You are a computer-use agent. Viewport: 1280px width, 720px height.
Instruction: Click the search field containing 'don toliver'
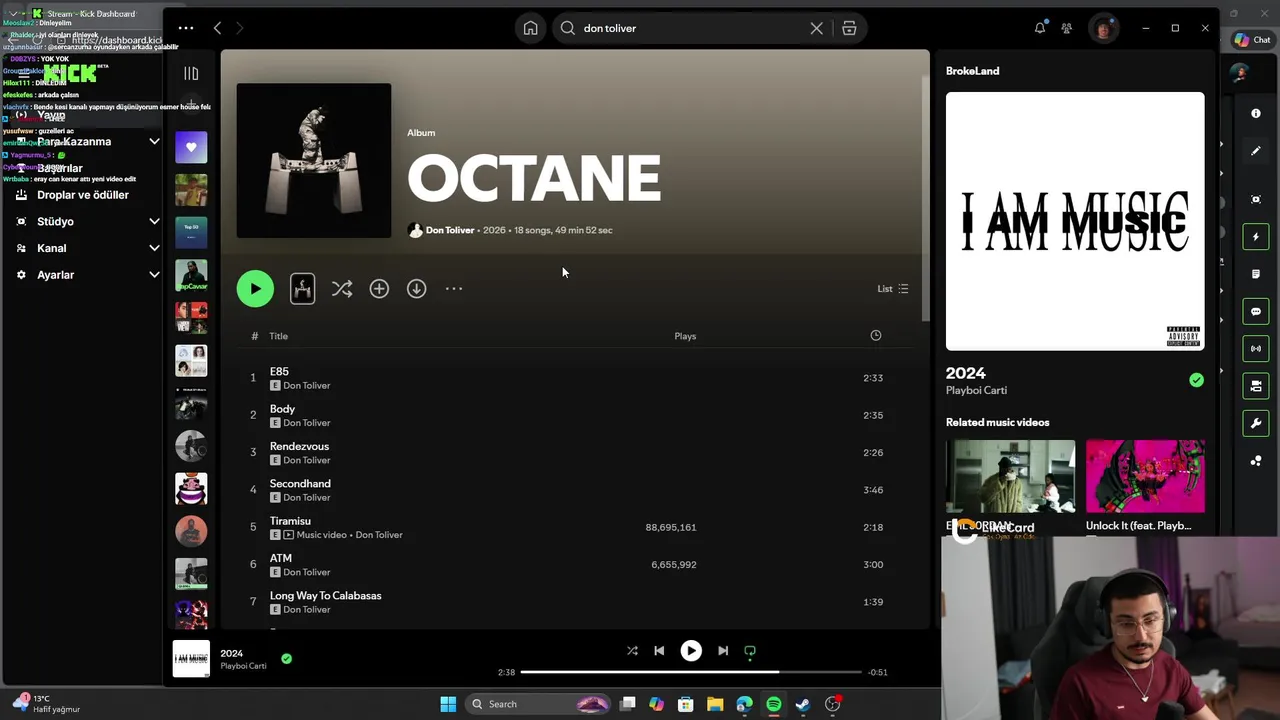(x=693, y=28)
